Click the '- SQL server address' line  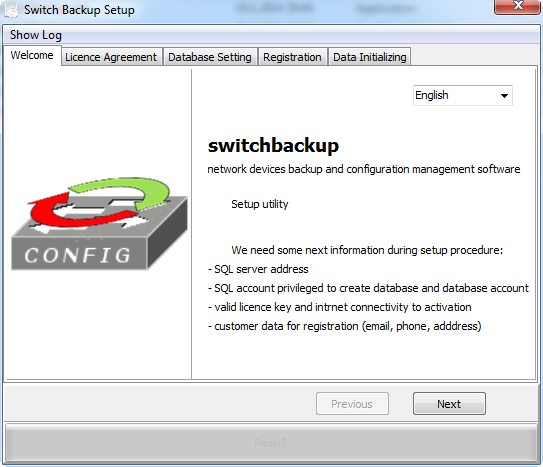(x=258, y=269)
